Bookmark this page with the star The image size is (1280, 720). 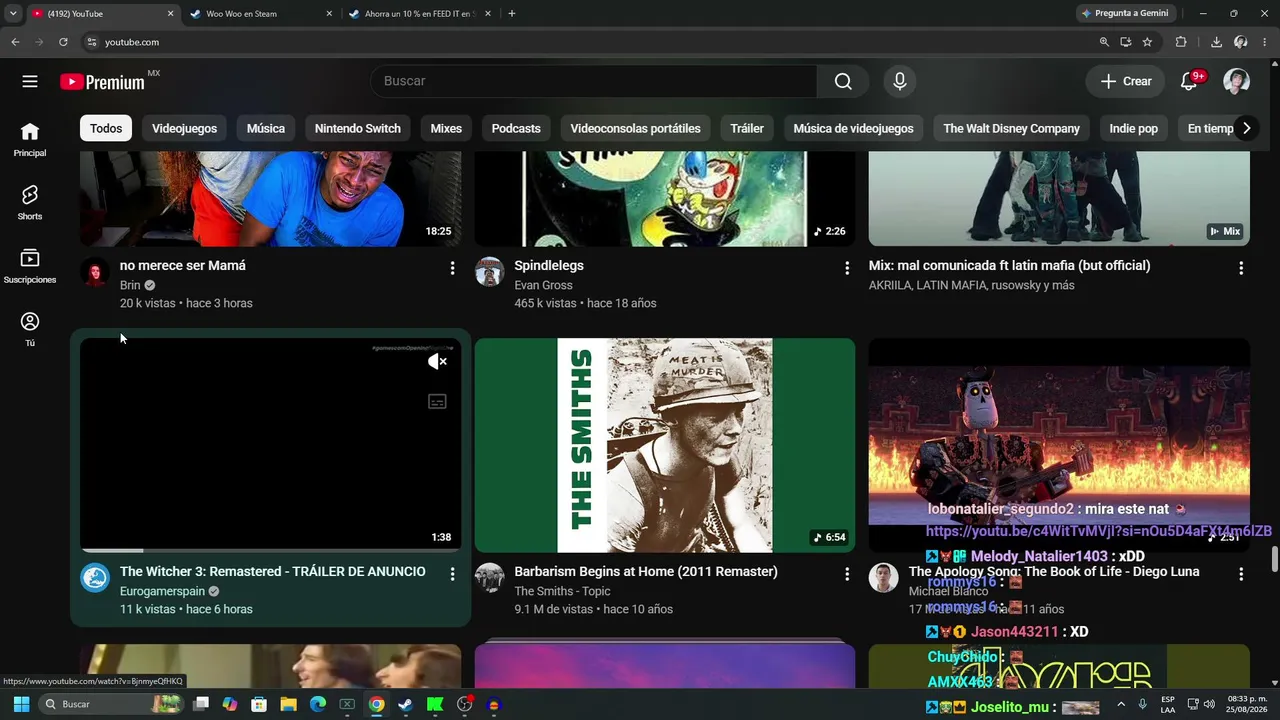(1147, 42)
